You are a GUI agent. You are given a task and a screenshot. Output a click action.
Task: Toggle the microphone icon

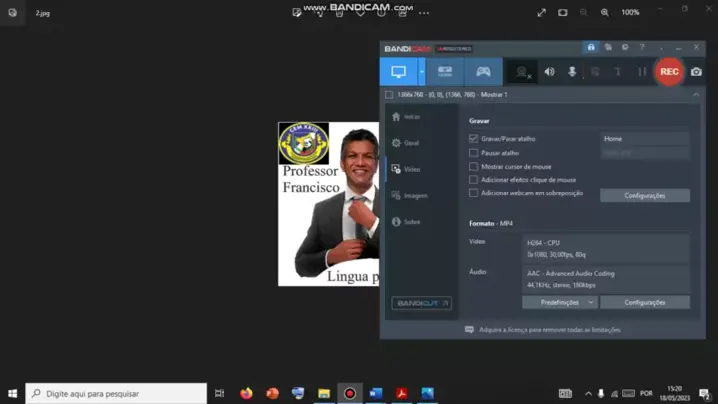(x=572, y=72)
